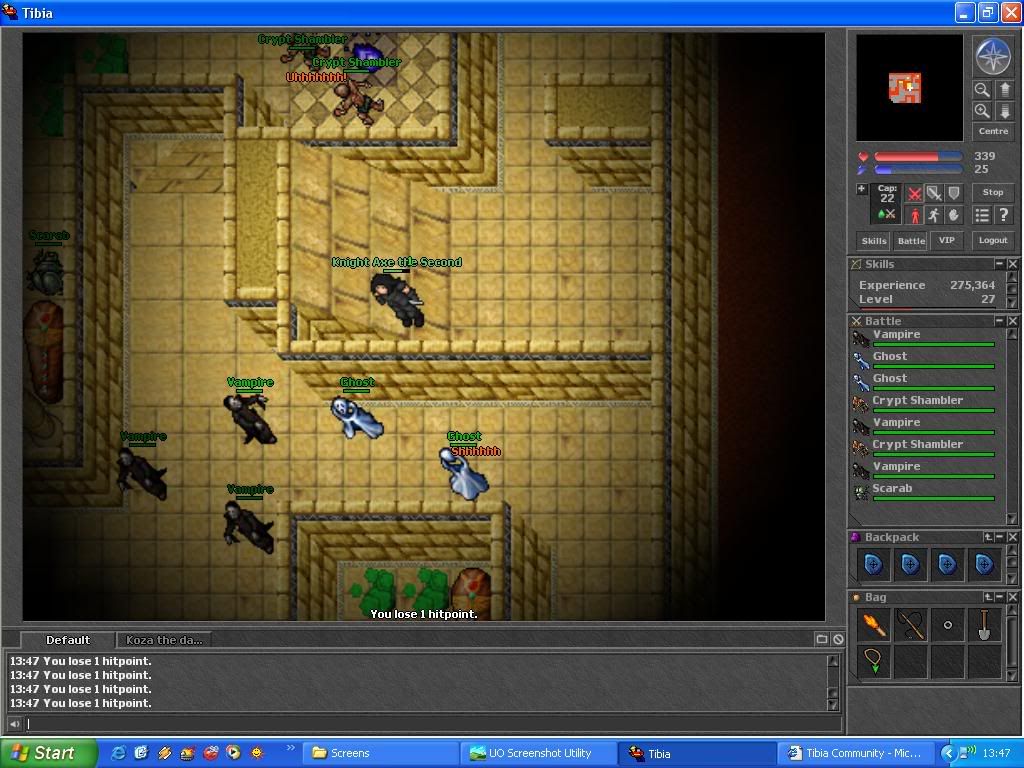Click the chat ignore circle icon
This screenshot has height=768, width=1024.
837,639
